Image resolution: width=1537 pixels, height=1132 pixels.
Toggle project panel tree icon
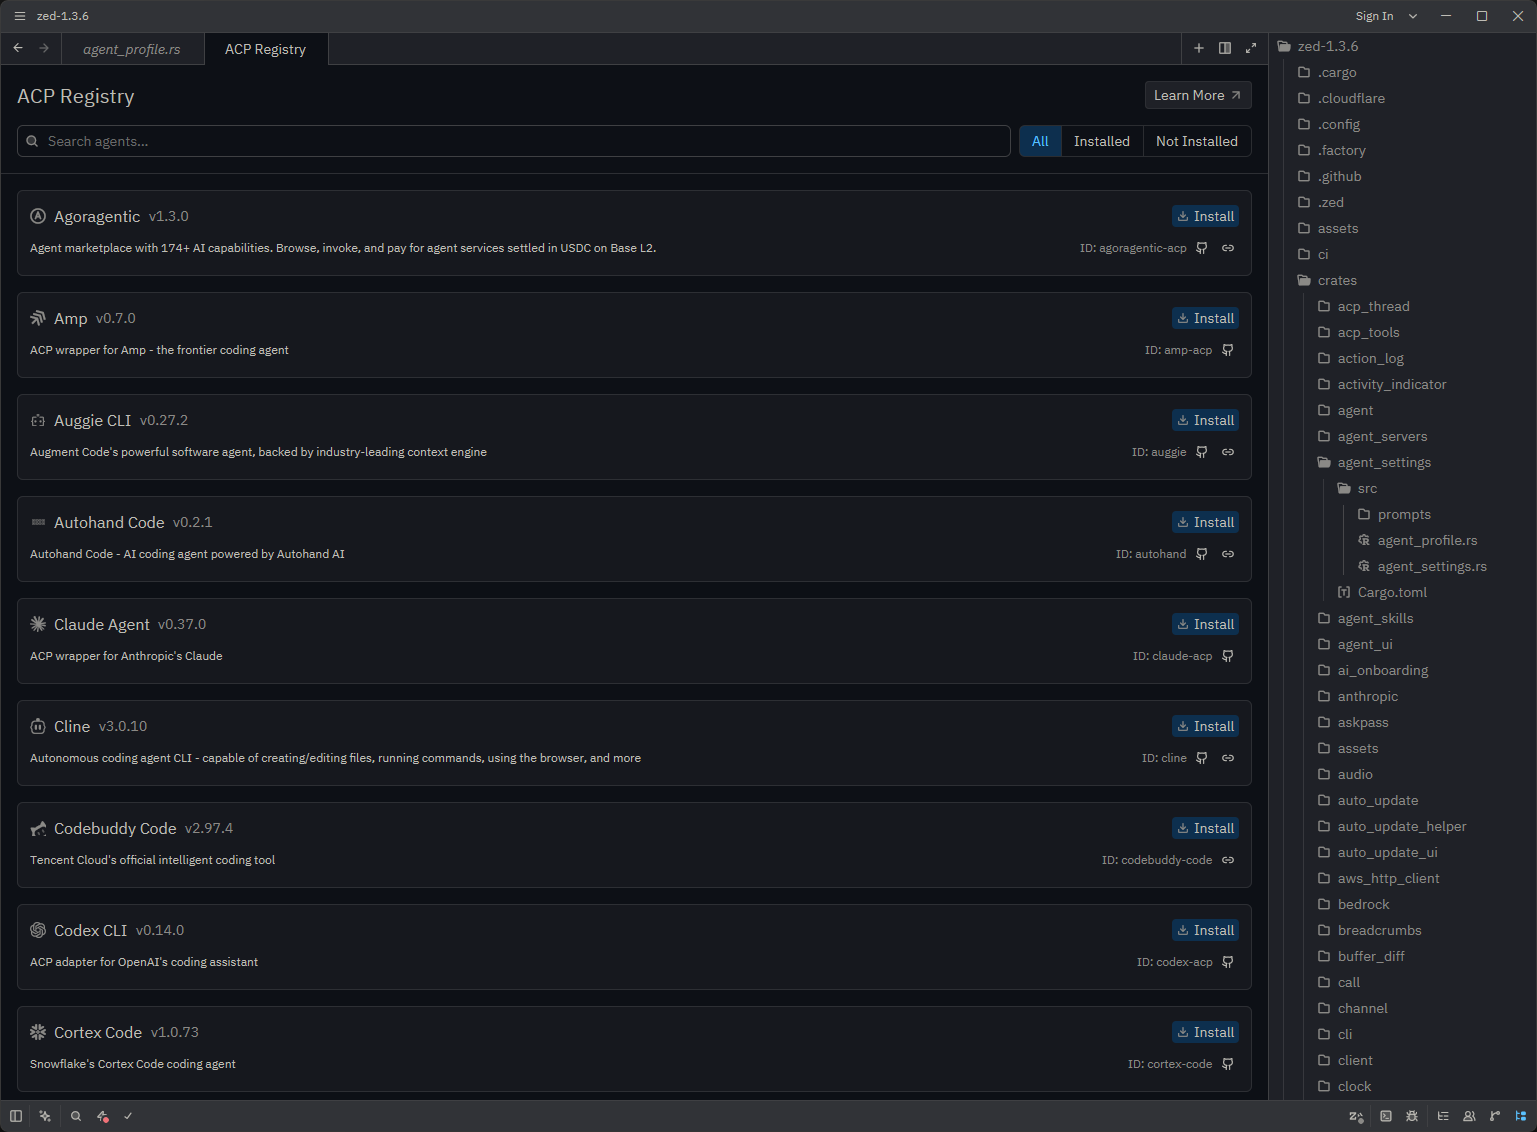click(1521, 1116)
